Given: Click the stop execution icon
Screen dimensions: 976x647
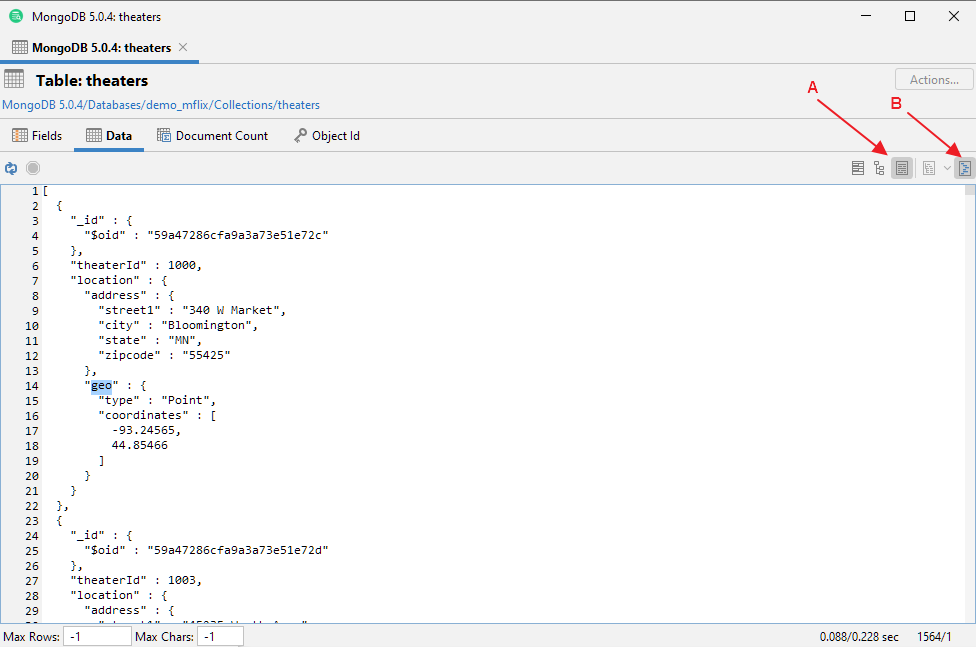Looking at the screenshot, I should (x=32, y=168).
